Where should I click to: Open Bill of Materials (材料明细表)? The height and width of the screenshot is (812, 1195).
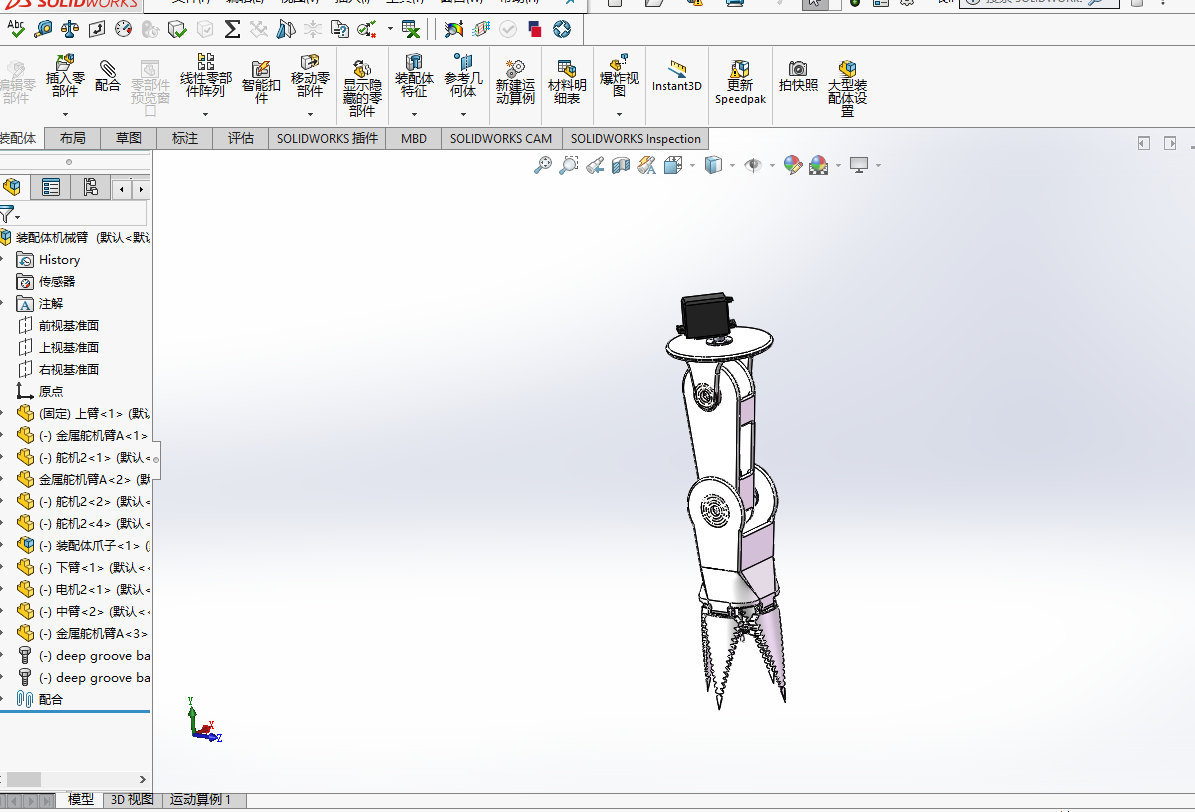click(x=567, y=82)
